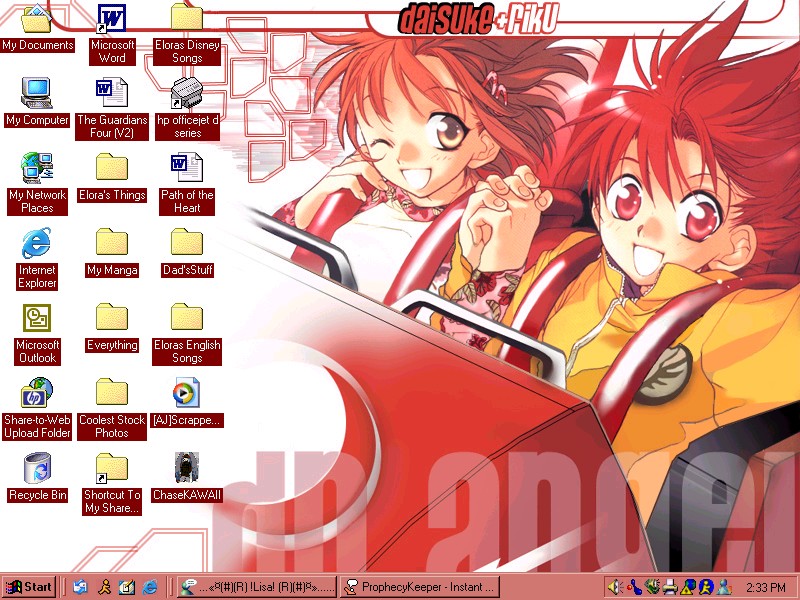This screenshot has width=800, height=600.
Task: Launch AOL Instant Messenger from Quick Launch
Action: click(x=104, y=587)
